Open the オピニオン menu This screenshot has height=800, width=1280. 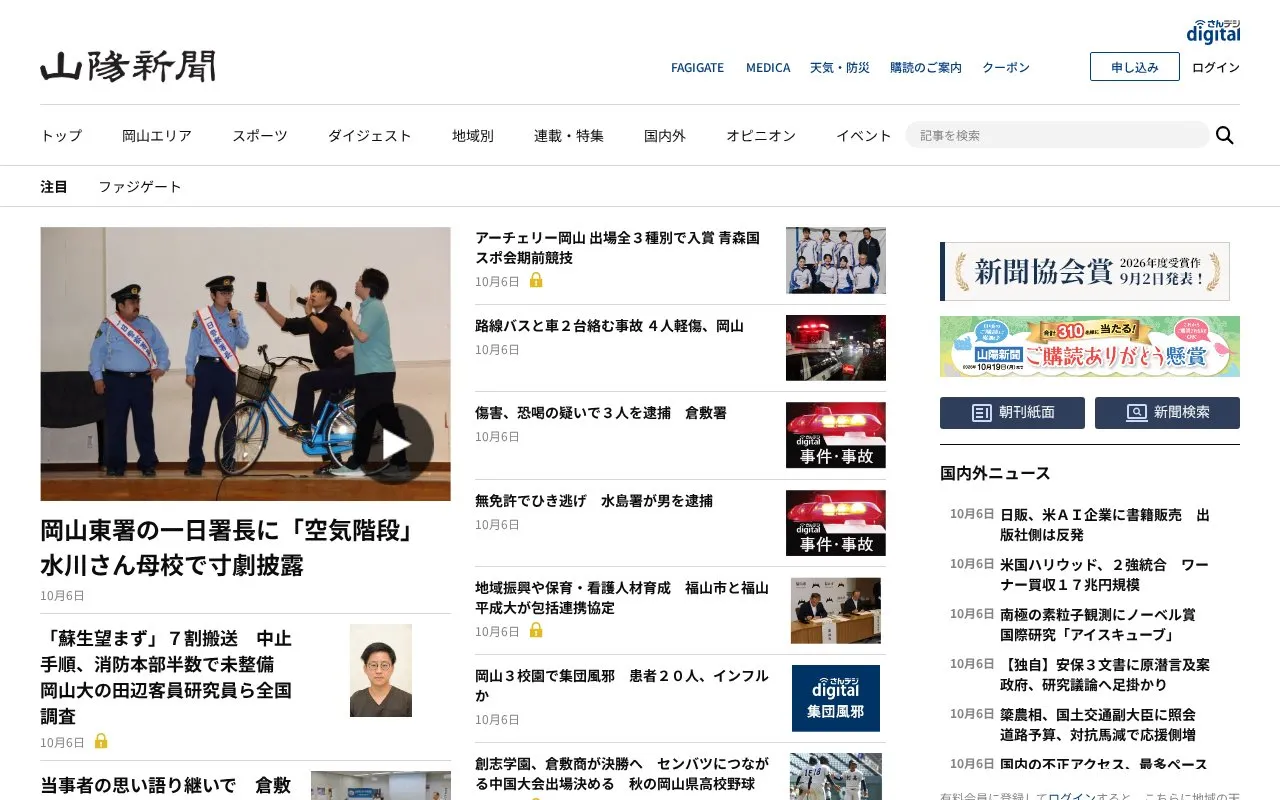(761, 135)
